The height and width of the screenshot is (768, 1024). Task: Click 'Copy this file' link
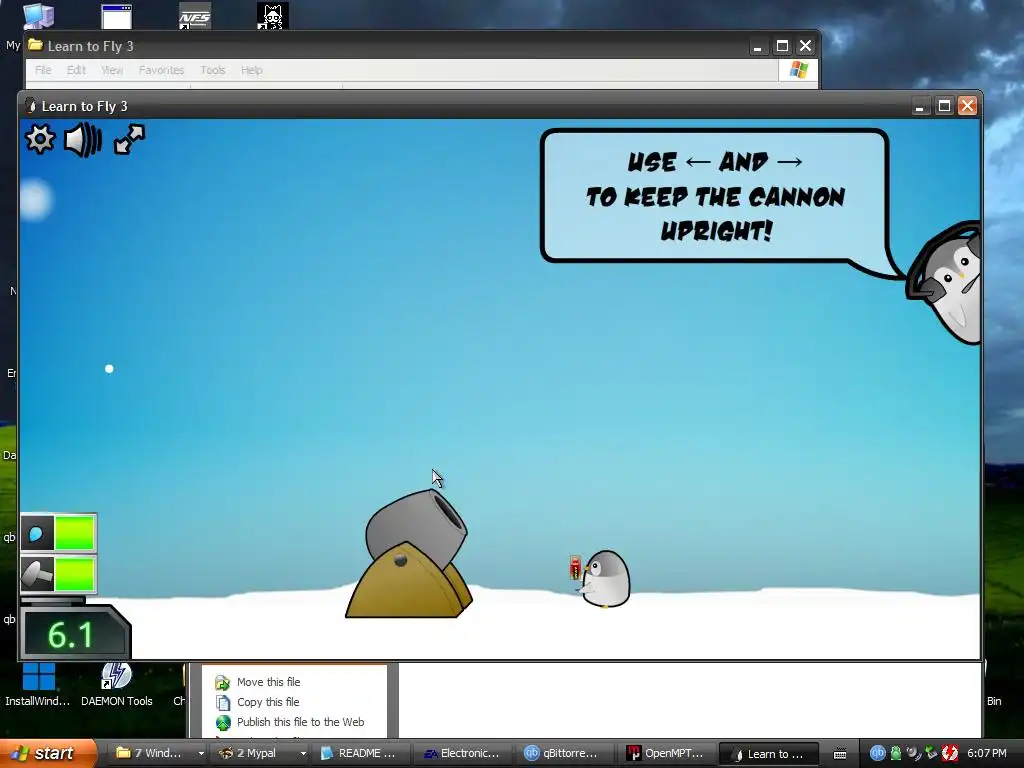268,702
